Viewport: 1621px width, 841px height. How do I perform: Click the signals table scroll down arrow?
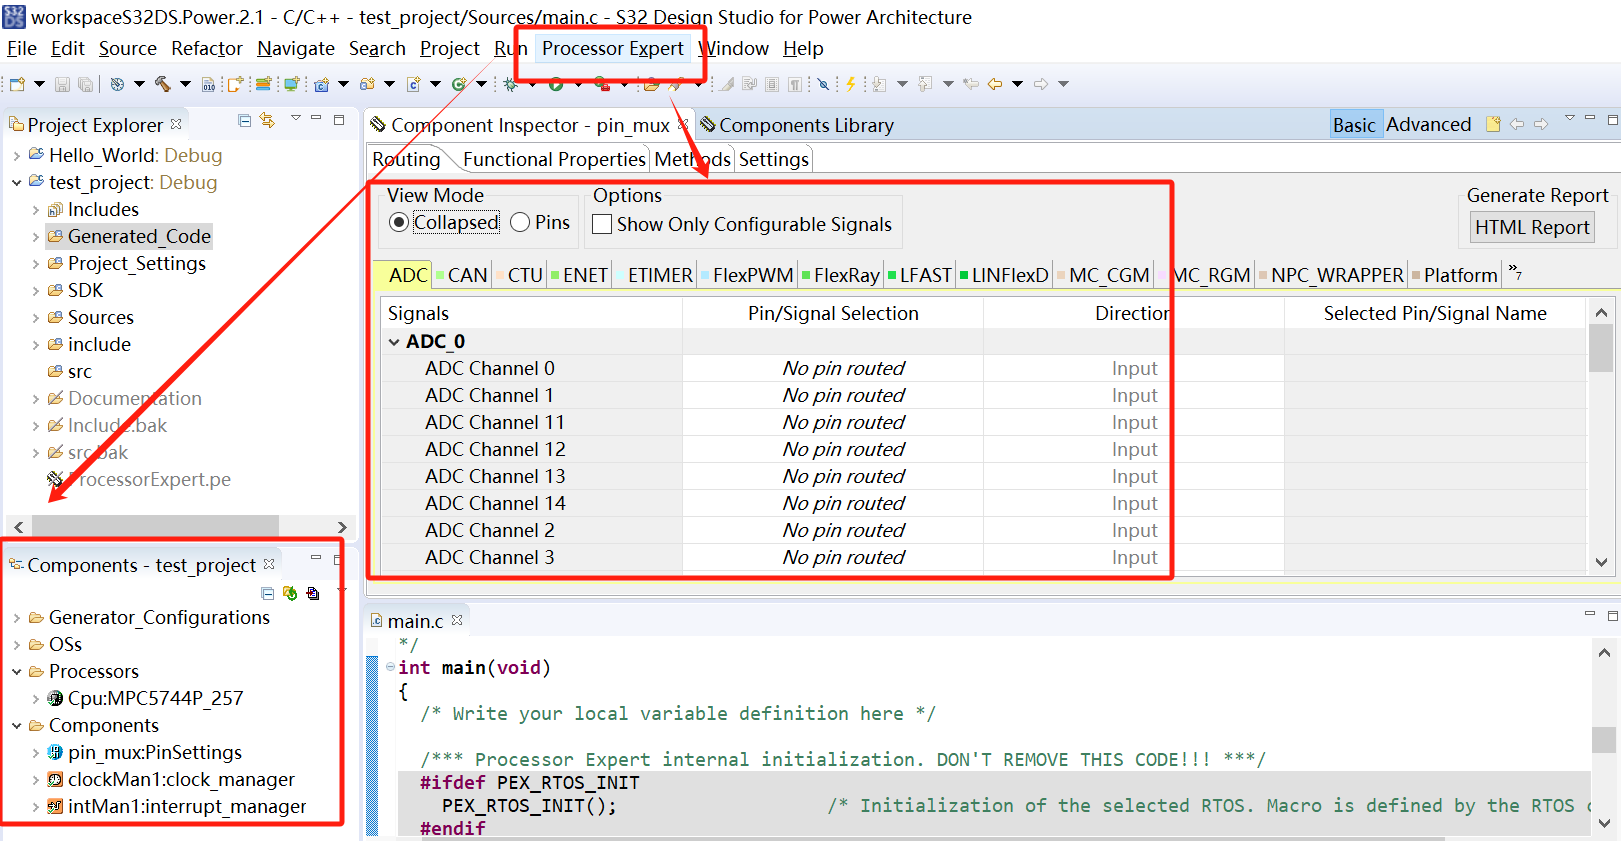tap(1601, 562)
